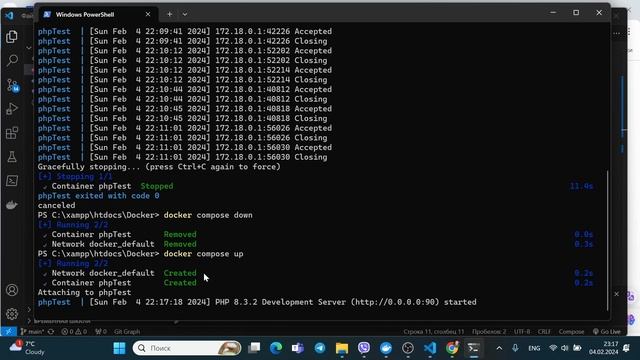Switch to Visual Studio Code from taskbar

[x=430, y=348]
